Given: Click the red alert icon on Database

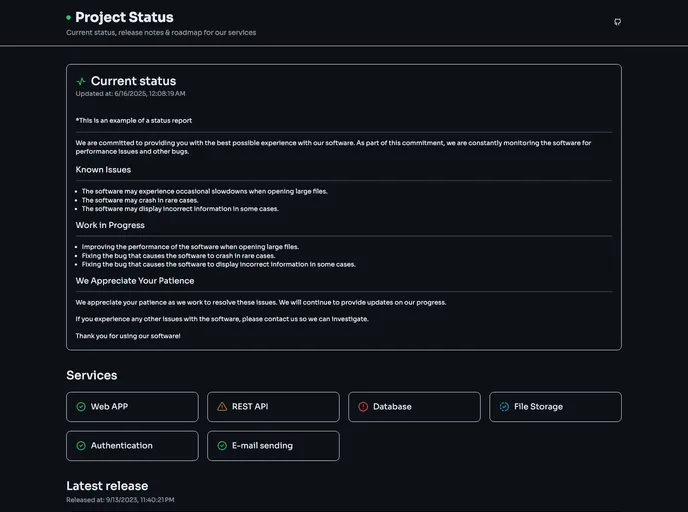Looking at the screenshot, I should click(x=363, y=407).
